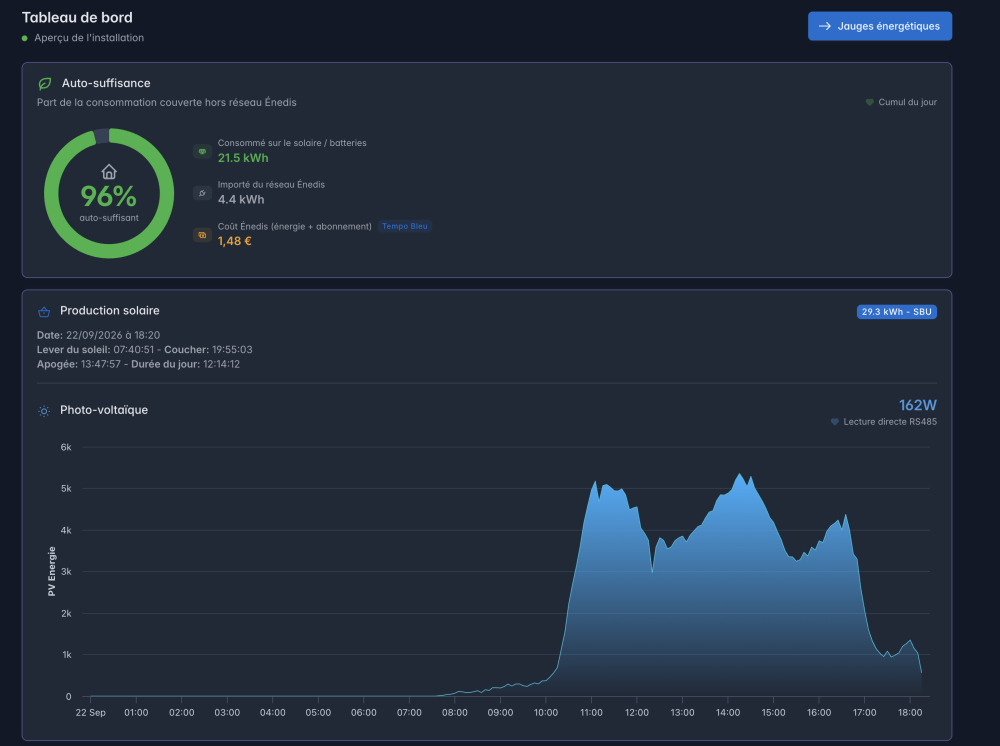The image size is (1000, 746).
Task: Open the Jauges énergétiques button
Action: [879, 26]
